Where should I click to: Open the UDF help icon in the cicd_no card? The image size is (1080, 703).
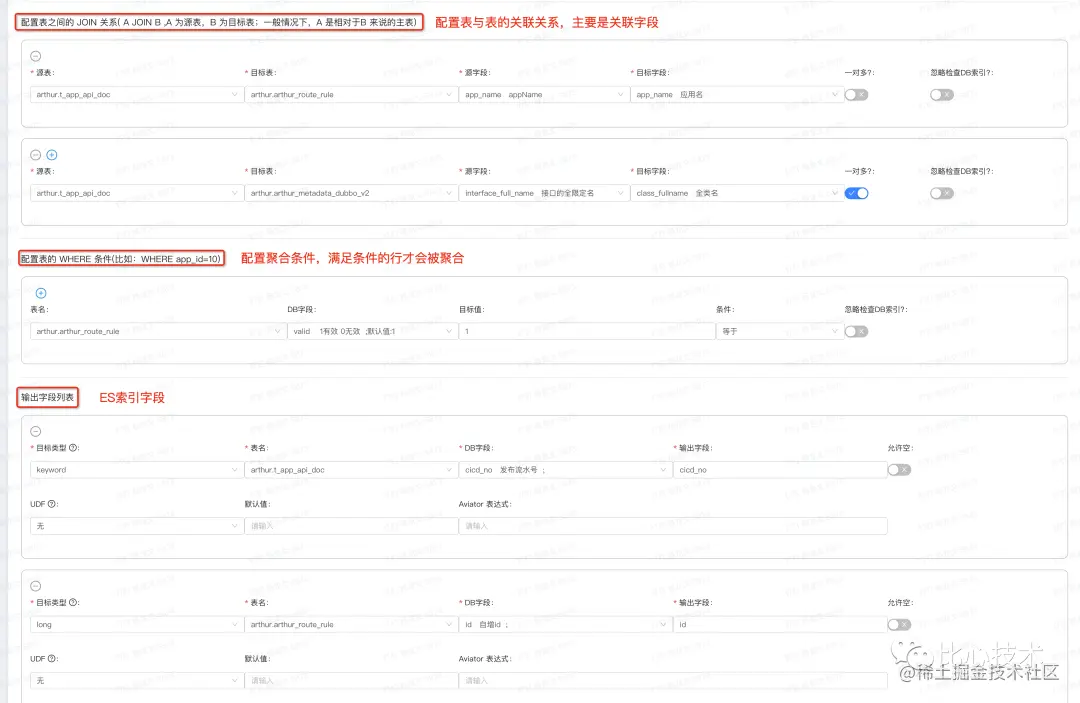click(52, 505)
